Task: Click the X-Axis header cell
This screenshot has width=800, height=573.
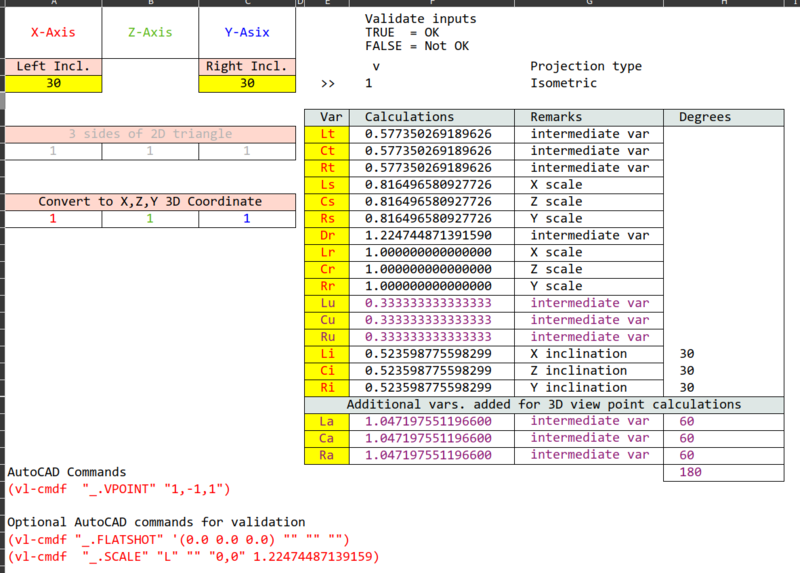Action: pos(53,33)
